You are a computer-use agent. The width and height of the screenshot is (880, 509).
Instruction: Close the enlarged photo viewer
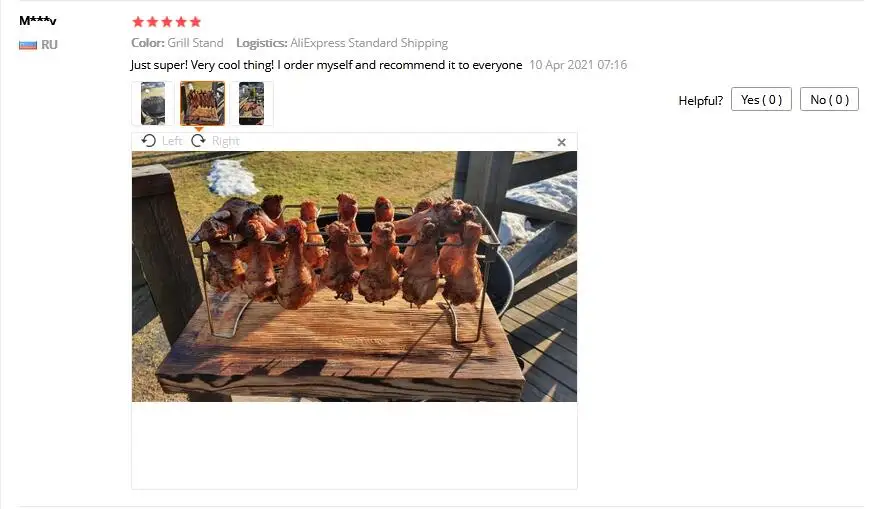(561, 143)
